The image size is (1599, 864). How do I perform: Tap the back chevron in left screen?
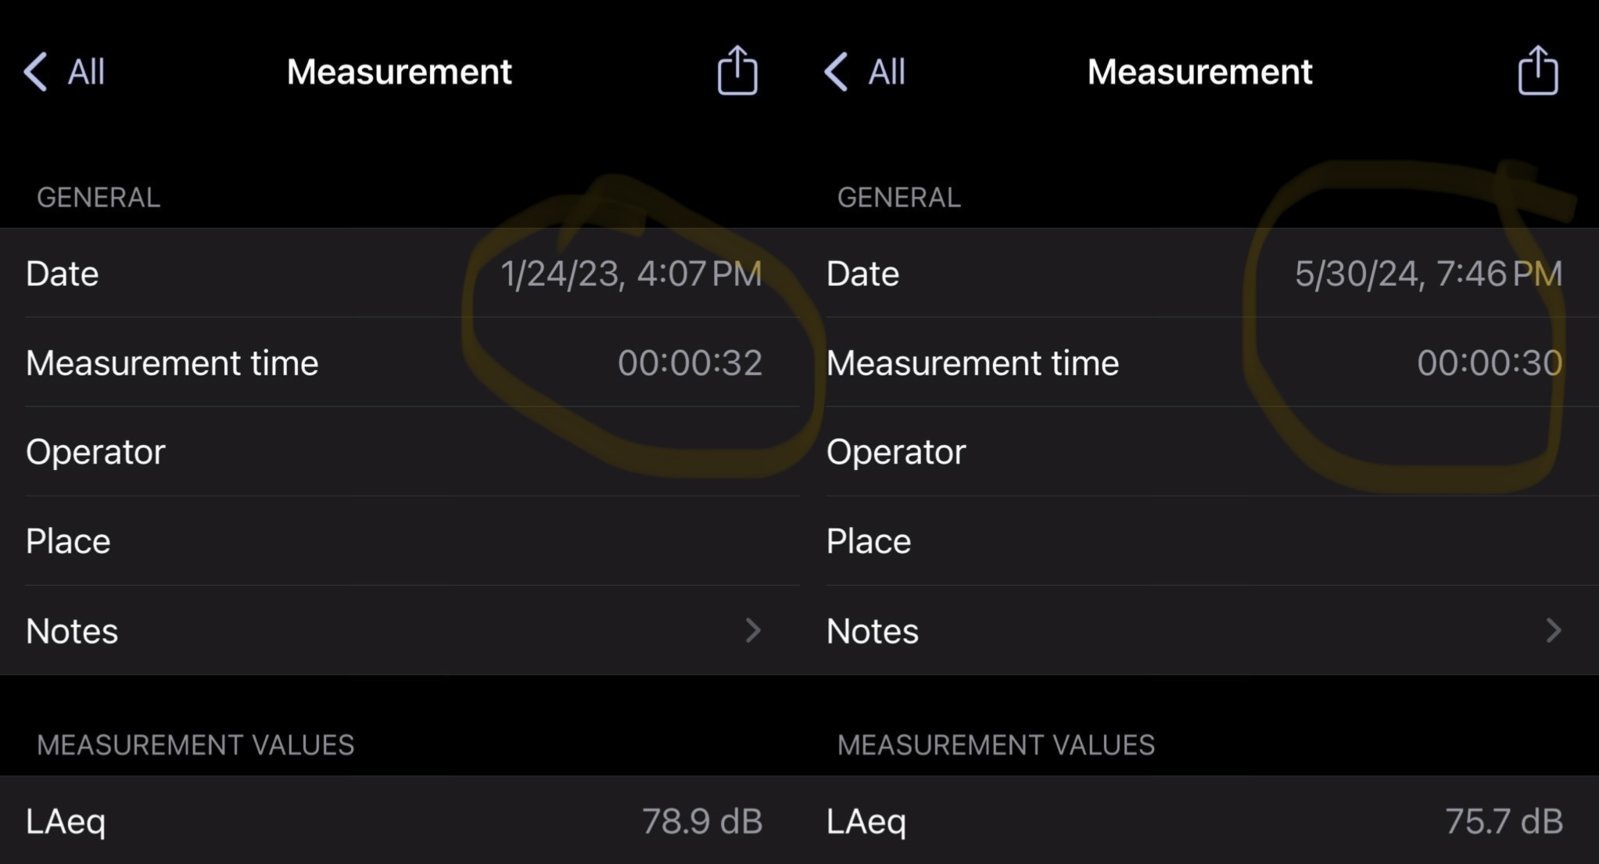[x=35, y=72]
